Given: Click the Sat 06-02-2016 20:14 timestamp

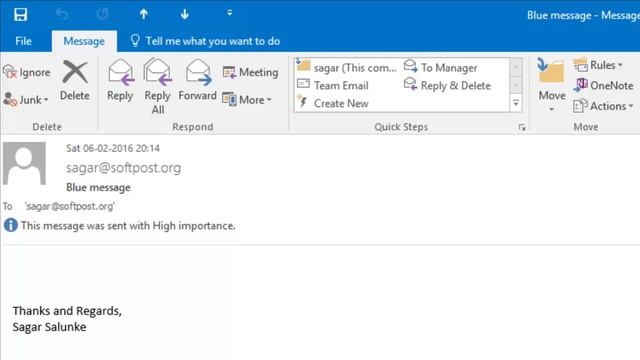Looking at the screenshot, I should click(x=113, y=148).
